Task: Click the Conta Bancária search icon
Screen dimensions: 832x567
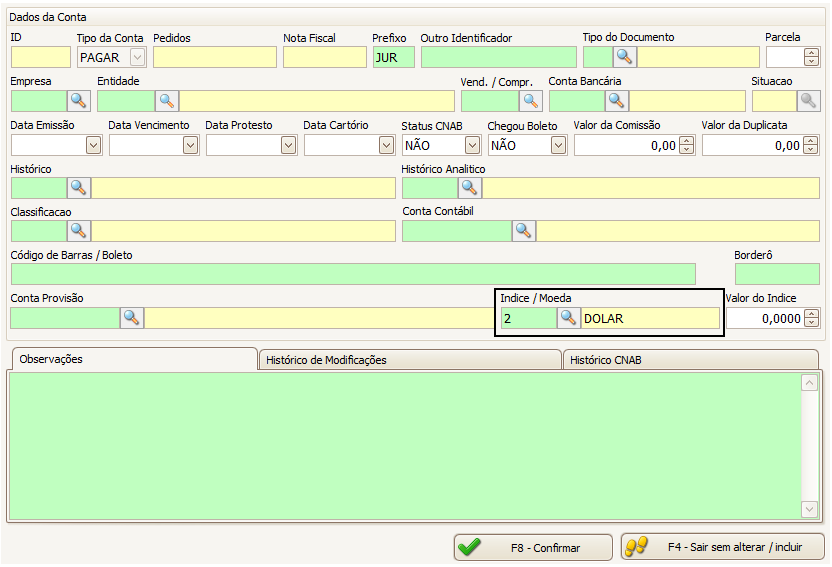Action: pyautogui.click(x=616, y=100)
